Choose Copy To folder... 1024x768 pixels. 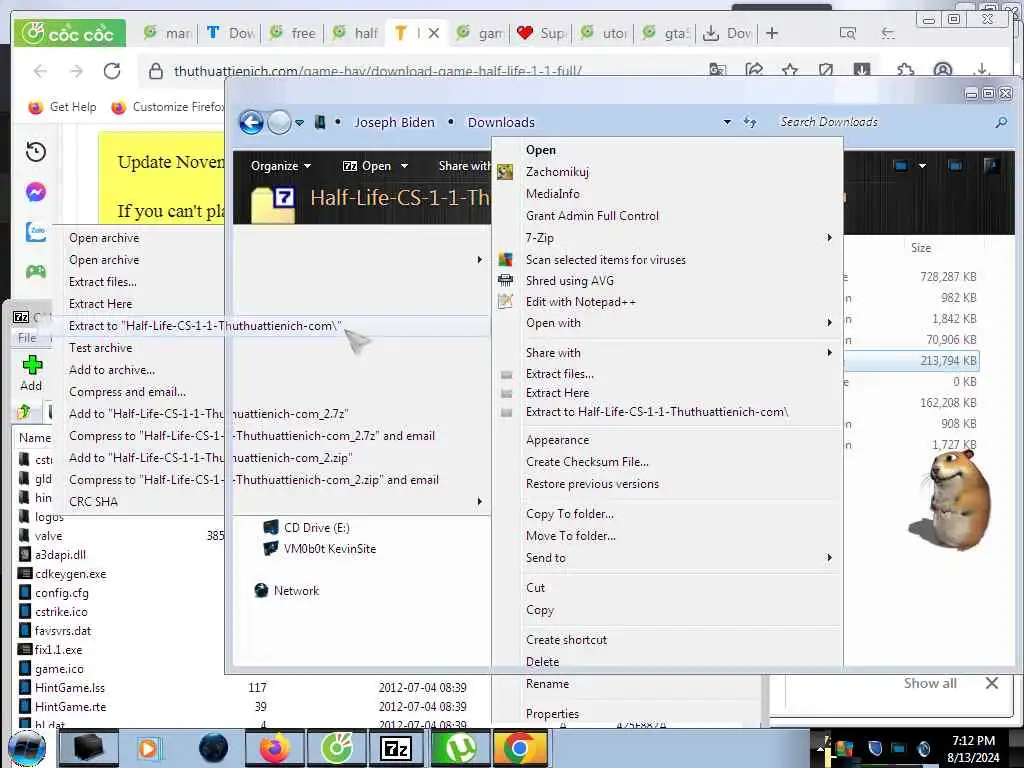coord(569,514)
